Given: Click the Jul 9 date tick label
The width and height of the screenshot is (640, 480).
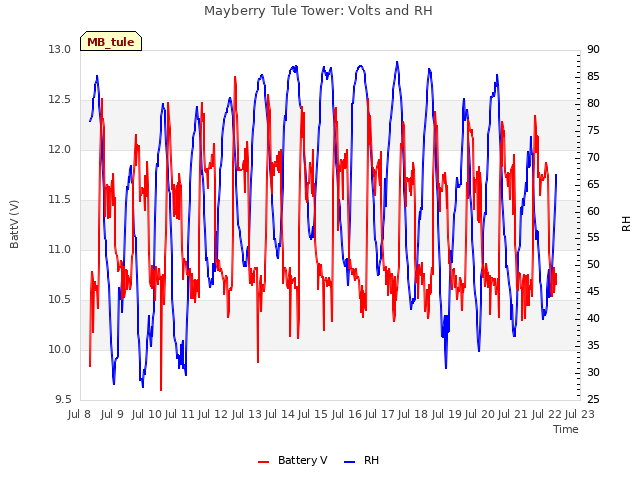Looking at the screenshot, I should tap(112, 414).
